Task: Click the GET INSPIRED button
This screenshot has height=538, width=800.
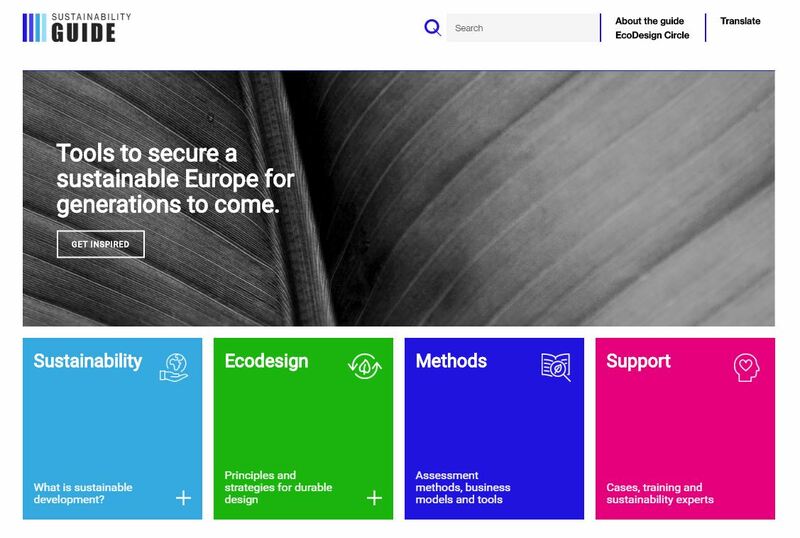Action: pos(101,244)
